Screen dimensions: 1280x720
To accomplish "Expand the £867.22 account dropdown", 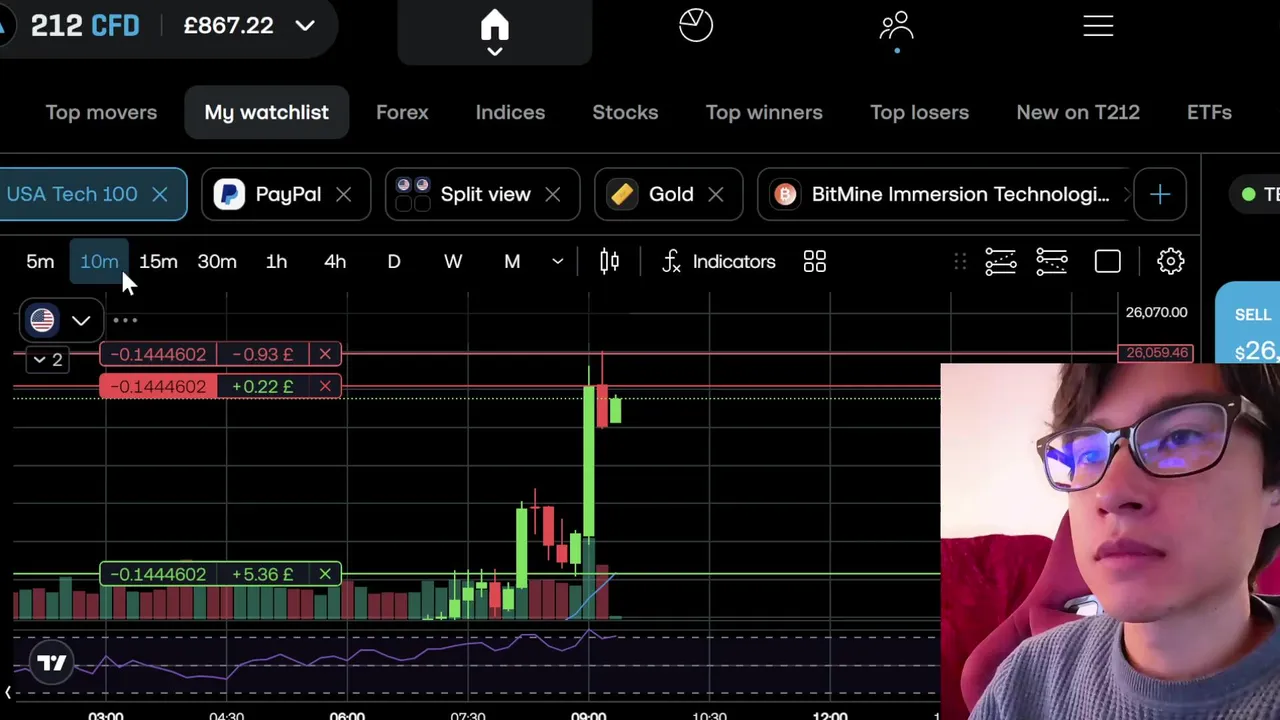I will click(x=305, y=26).
